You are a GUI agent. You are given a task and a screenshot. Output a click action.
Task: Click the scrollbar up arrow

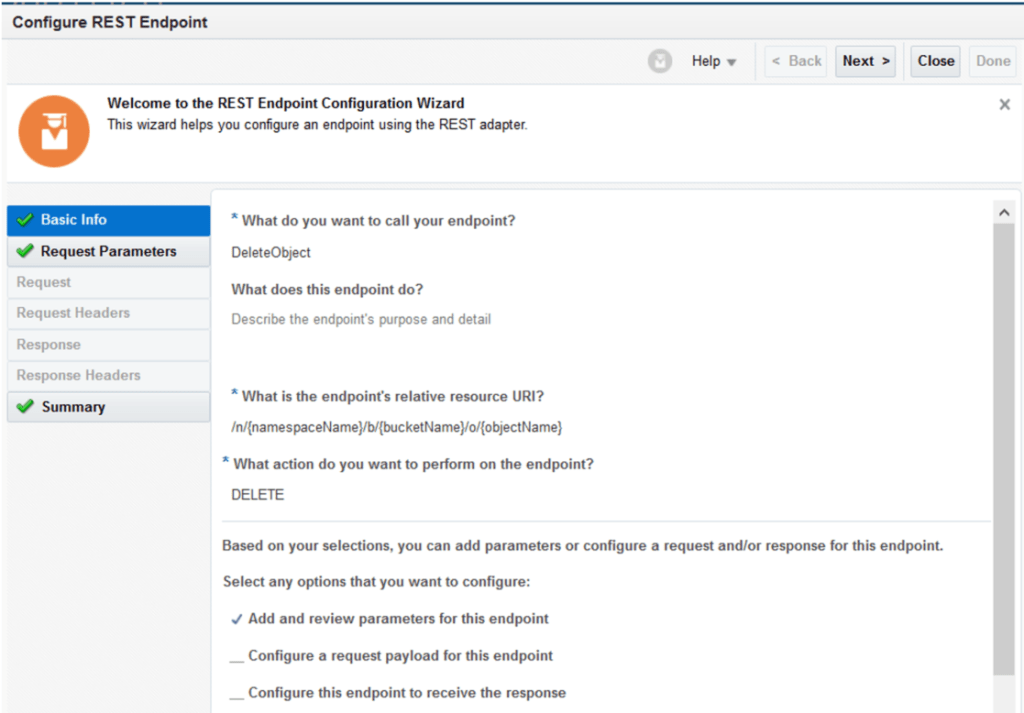pyautogui.click(x=1005, y=211)
